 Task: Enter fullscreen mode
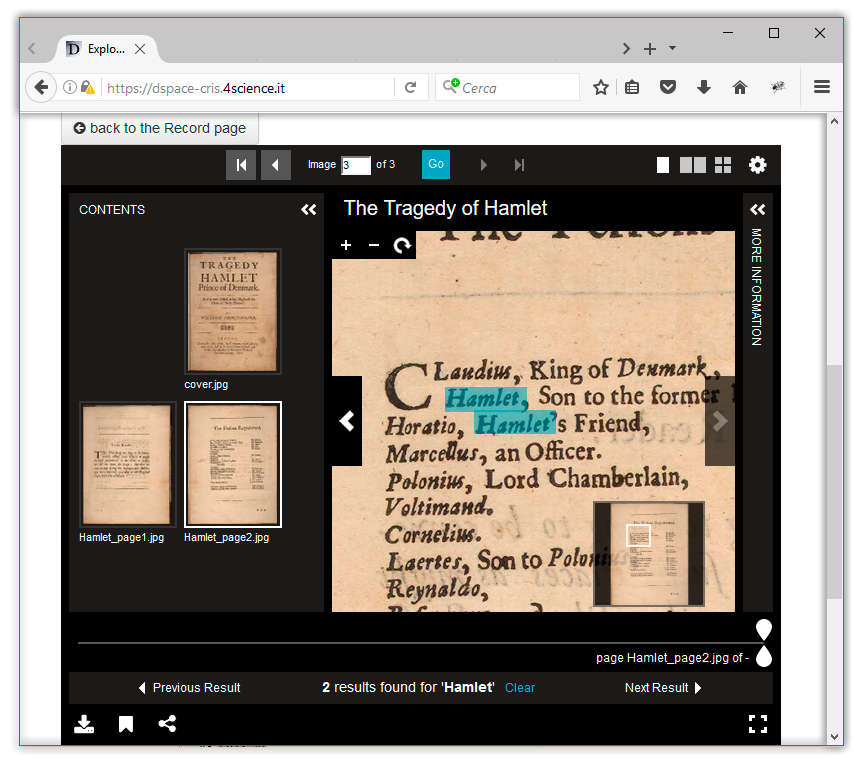758,724
